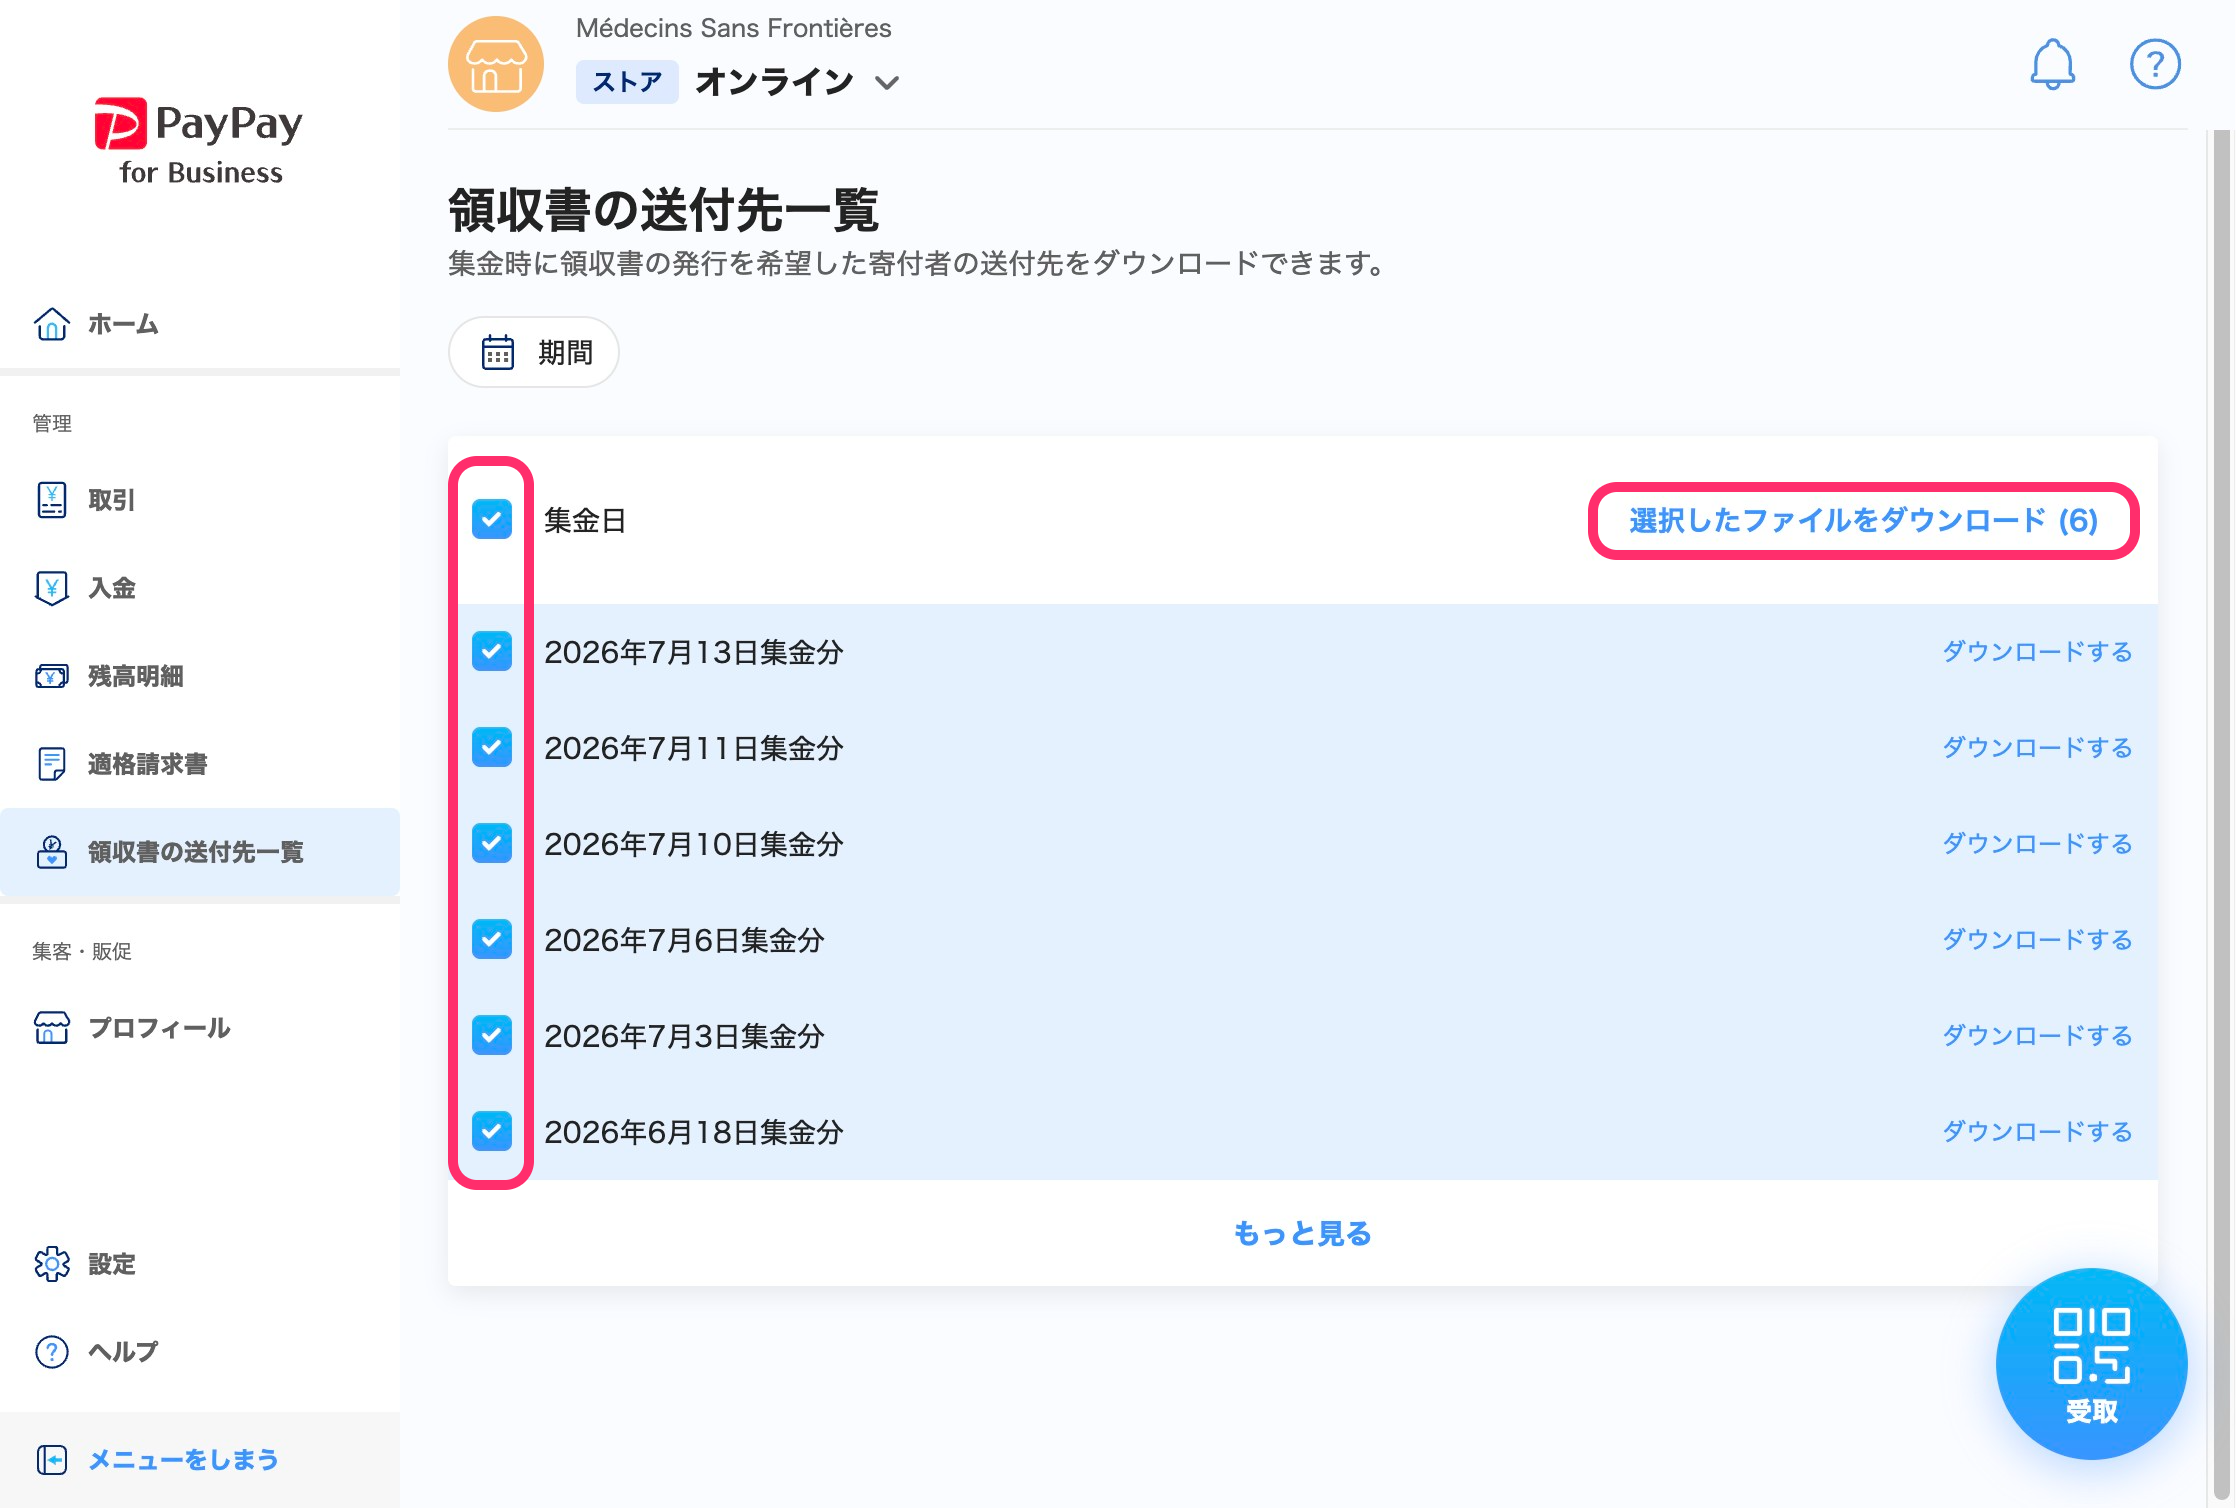Click もっと見る to load more
Screen dimensions: 2236x1508
[1302, 1234]
